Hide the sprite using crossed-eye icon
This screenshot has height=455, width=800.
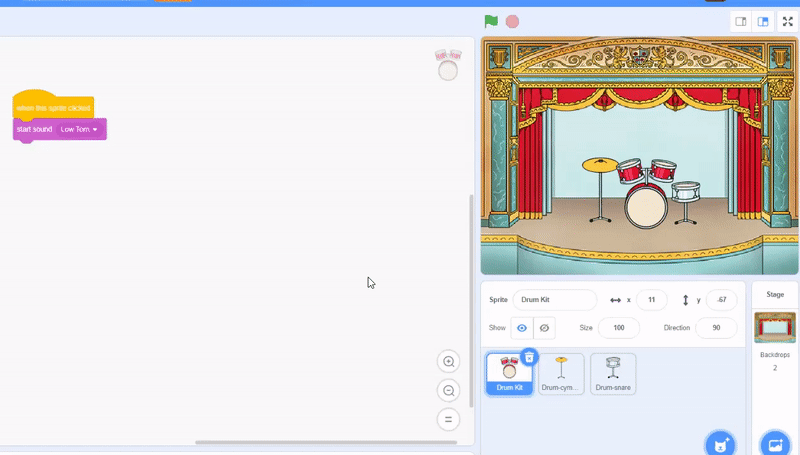tap(544, 328)
